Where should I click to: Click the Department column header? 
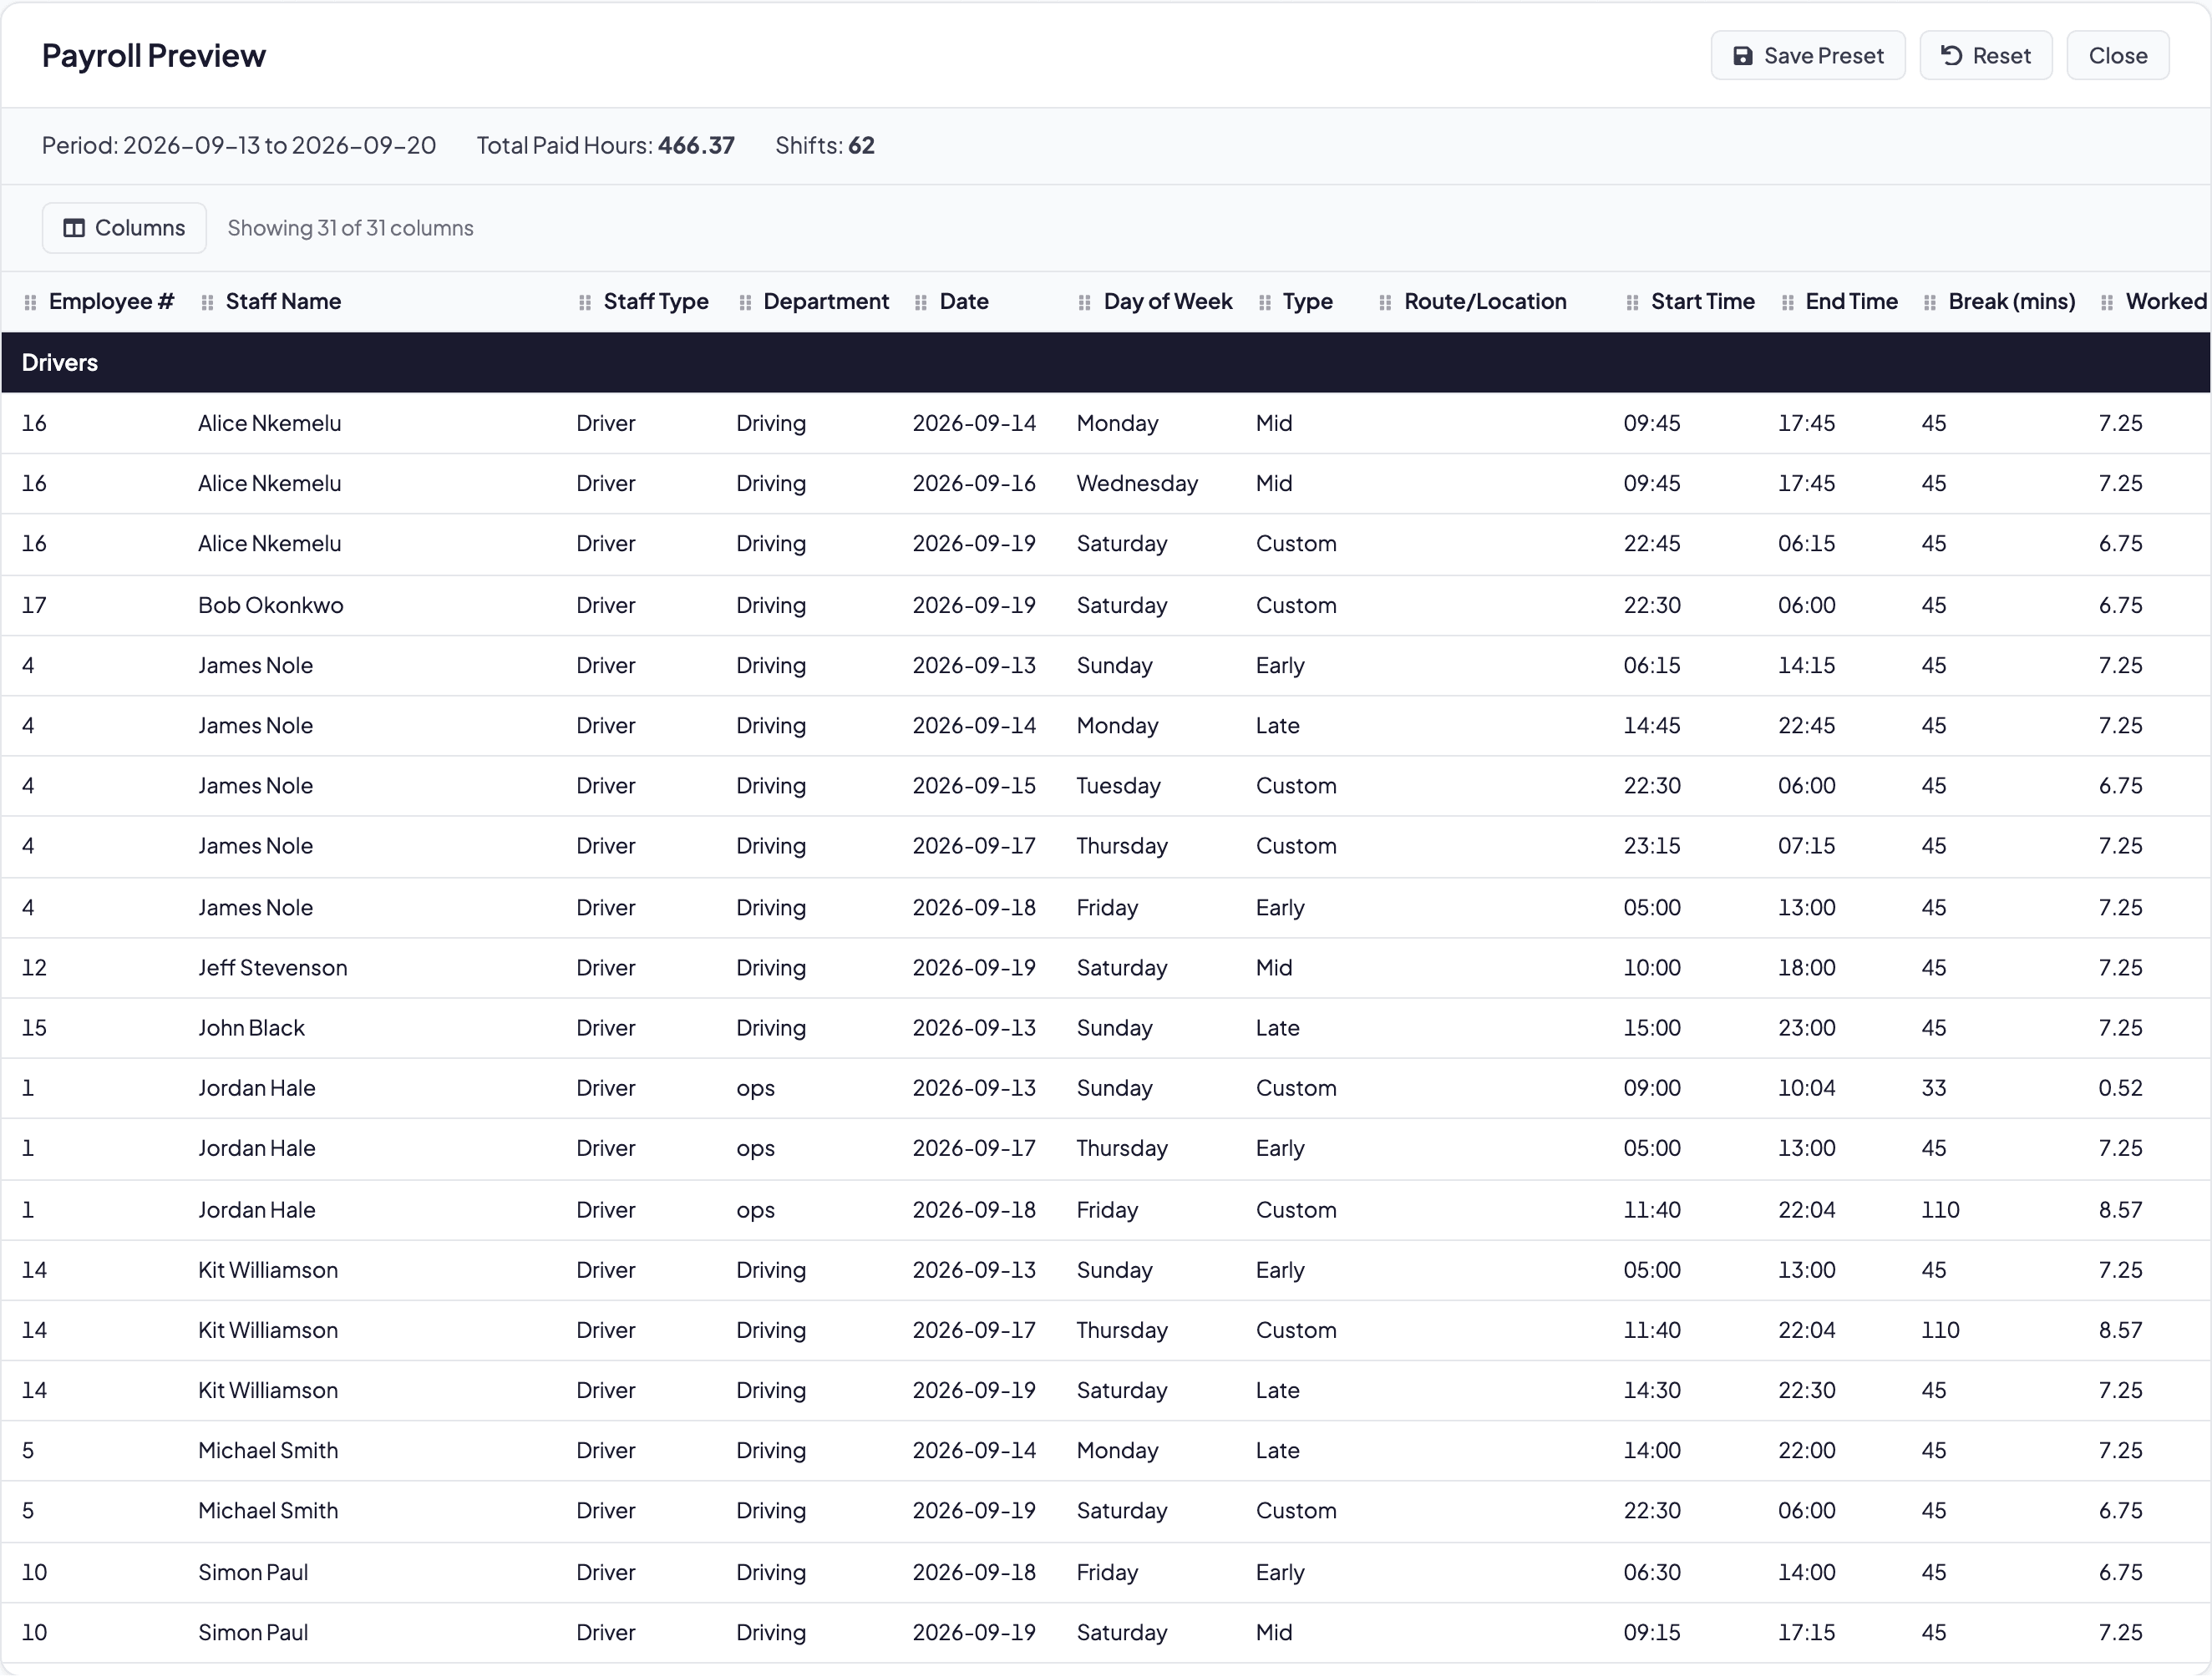pos(826,302)
